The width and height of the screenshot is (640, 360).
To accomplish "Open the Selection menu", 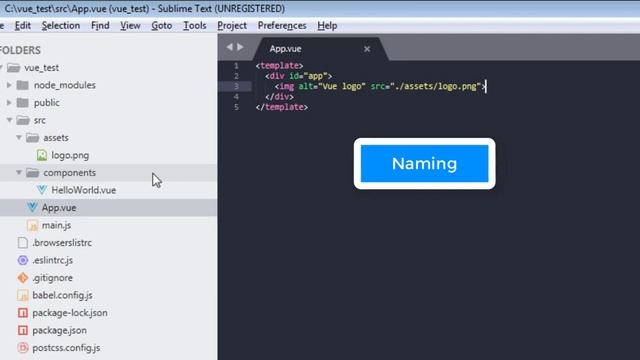I will [x=61, y=26].
